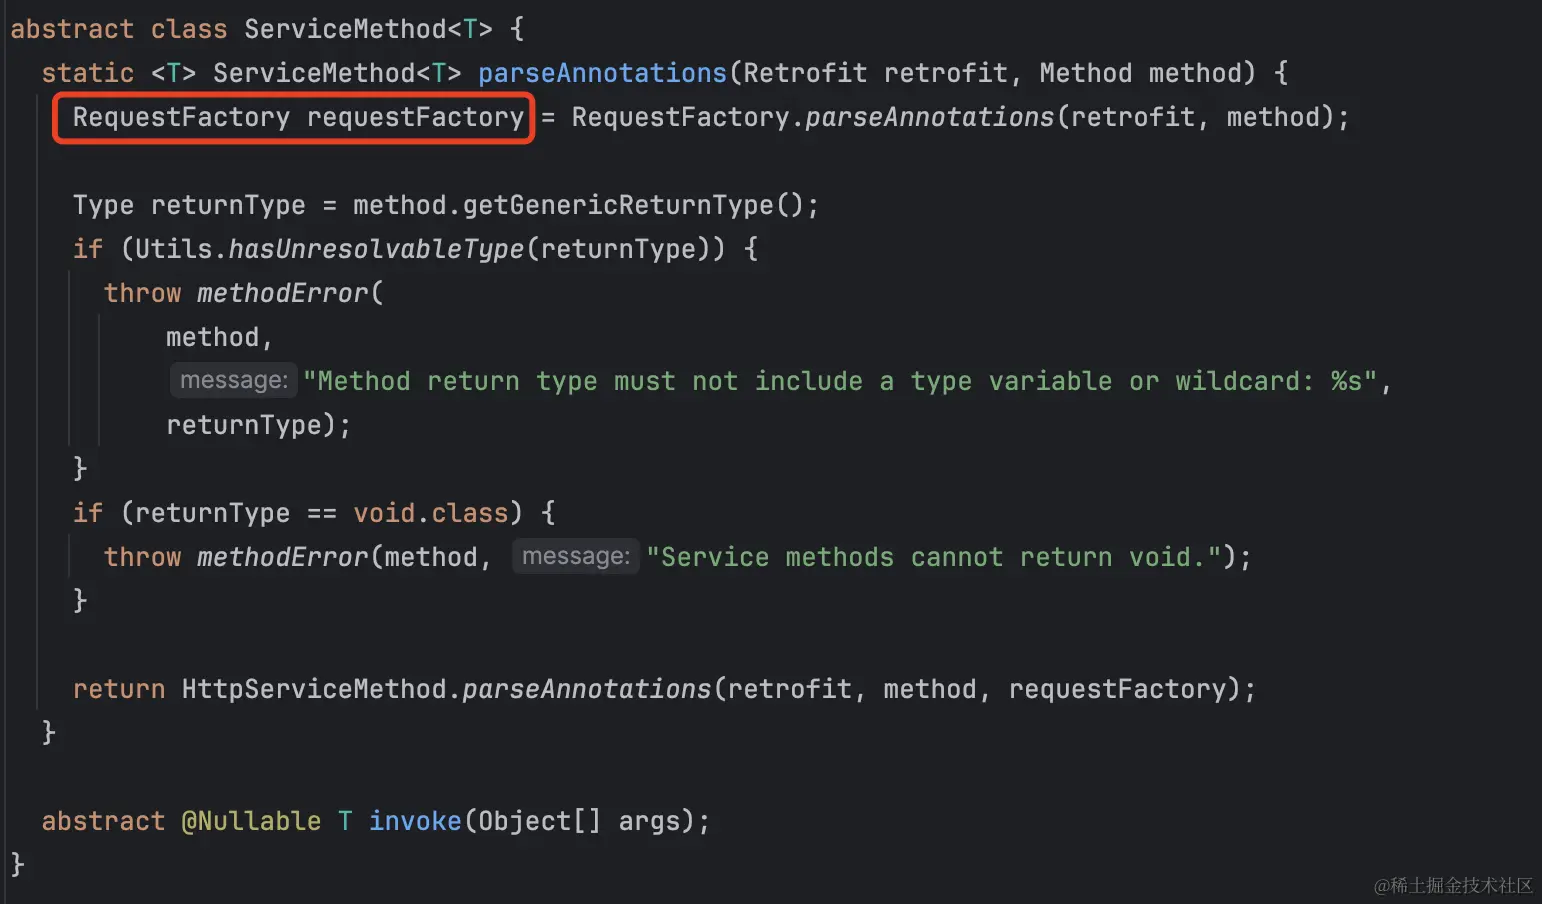Click the string "Service methods cannot return void."

tap(934, 557)
